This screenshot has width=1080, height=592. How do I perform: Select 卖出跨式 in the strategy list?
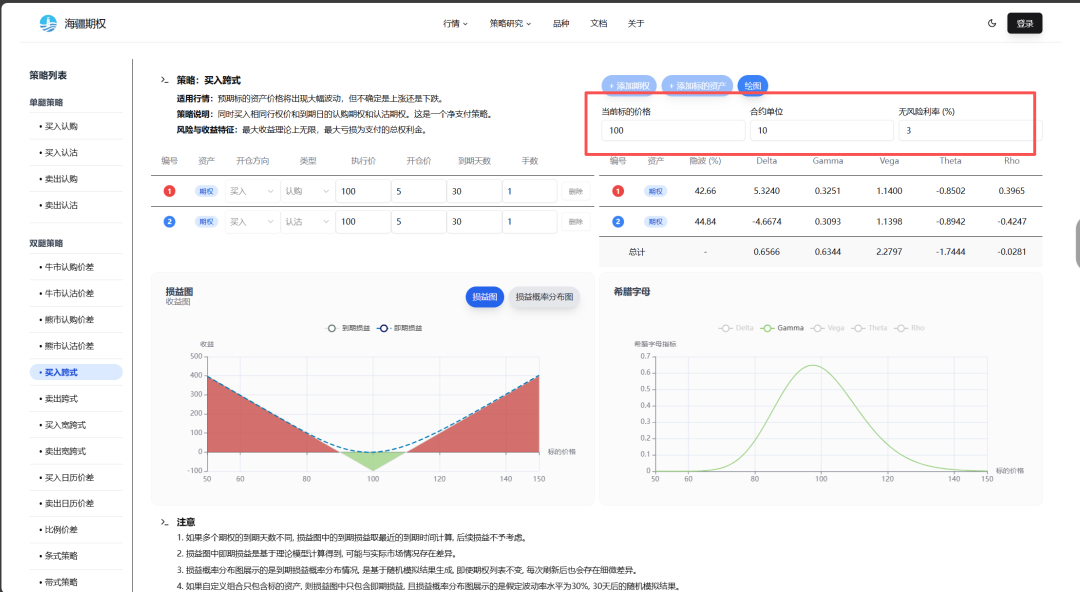click(x=60, y=398)
